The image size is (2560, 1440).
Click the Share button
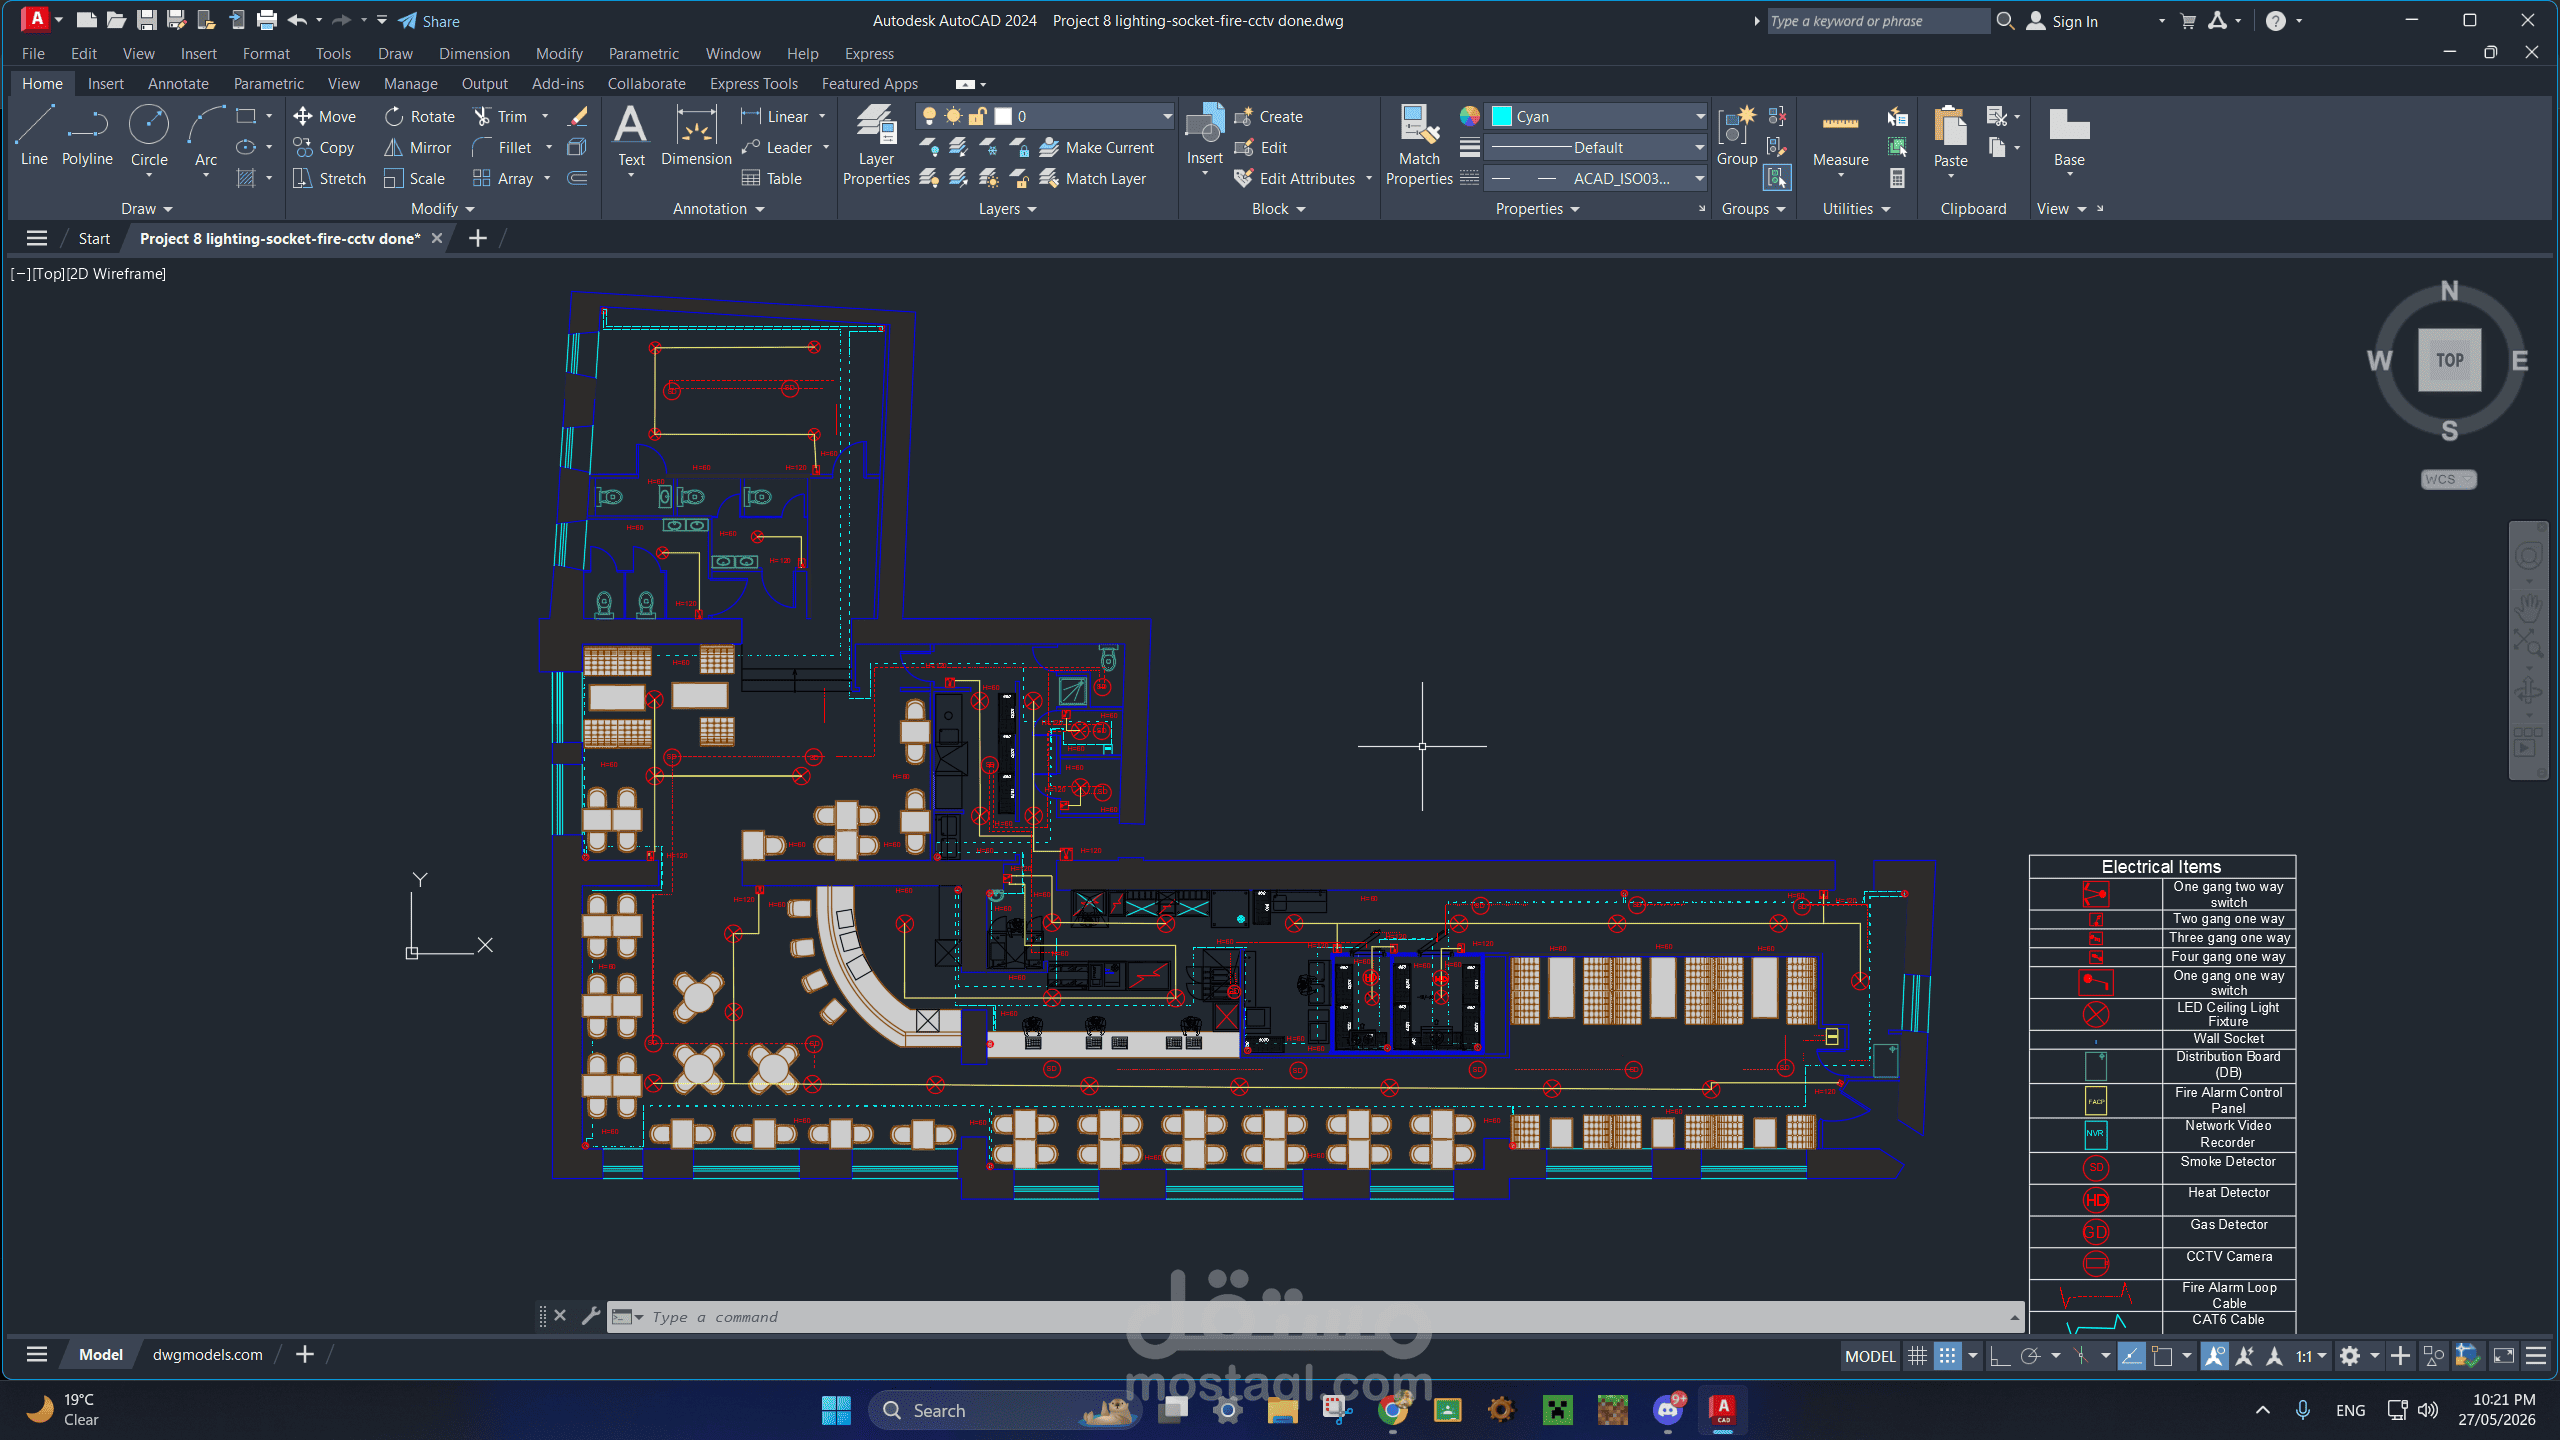point(429,21)
